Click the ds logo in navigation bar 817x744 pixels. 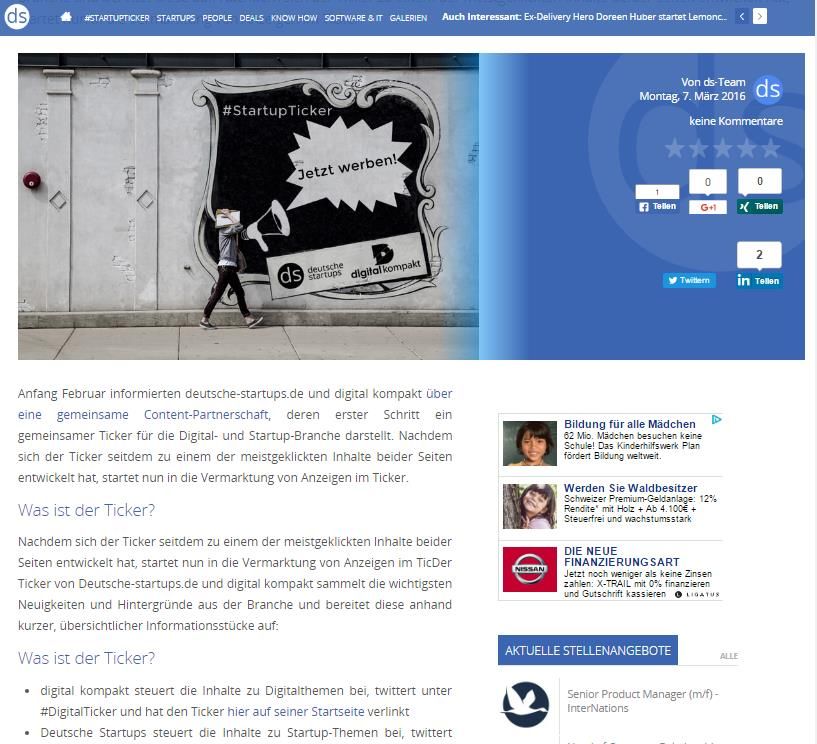(x=17, y=17)
